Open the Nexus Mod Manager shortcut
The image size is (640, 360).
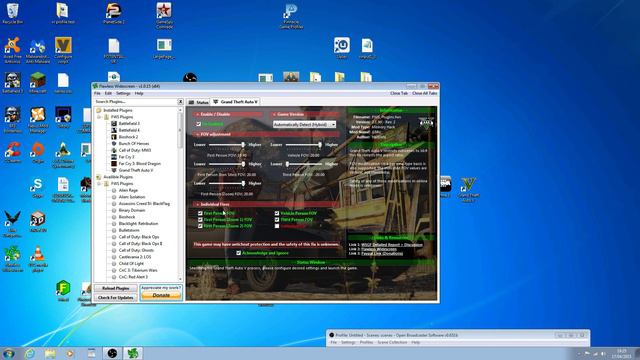(x=38, y=120)
